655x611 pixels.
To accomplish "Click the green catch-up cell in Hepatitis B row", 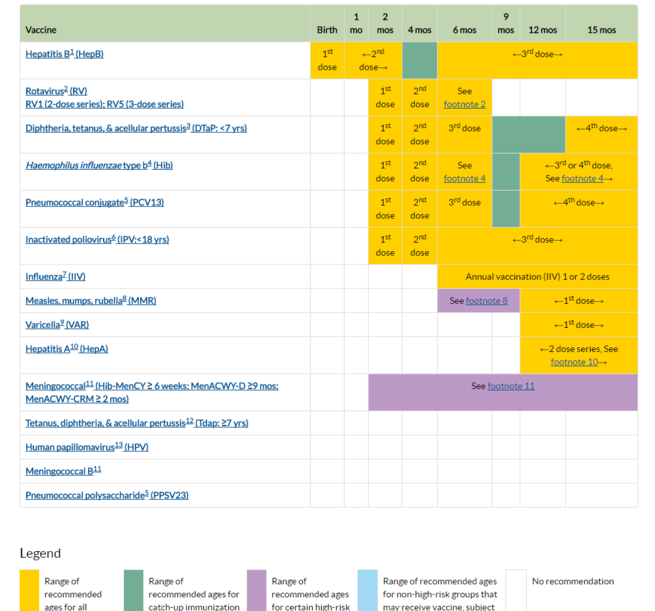I will 420,60.
